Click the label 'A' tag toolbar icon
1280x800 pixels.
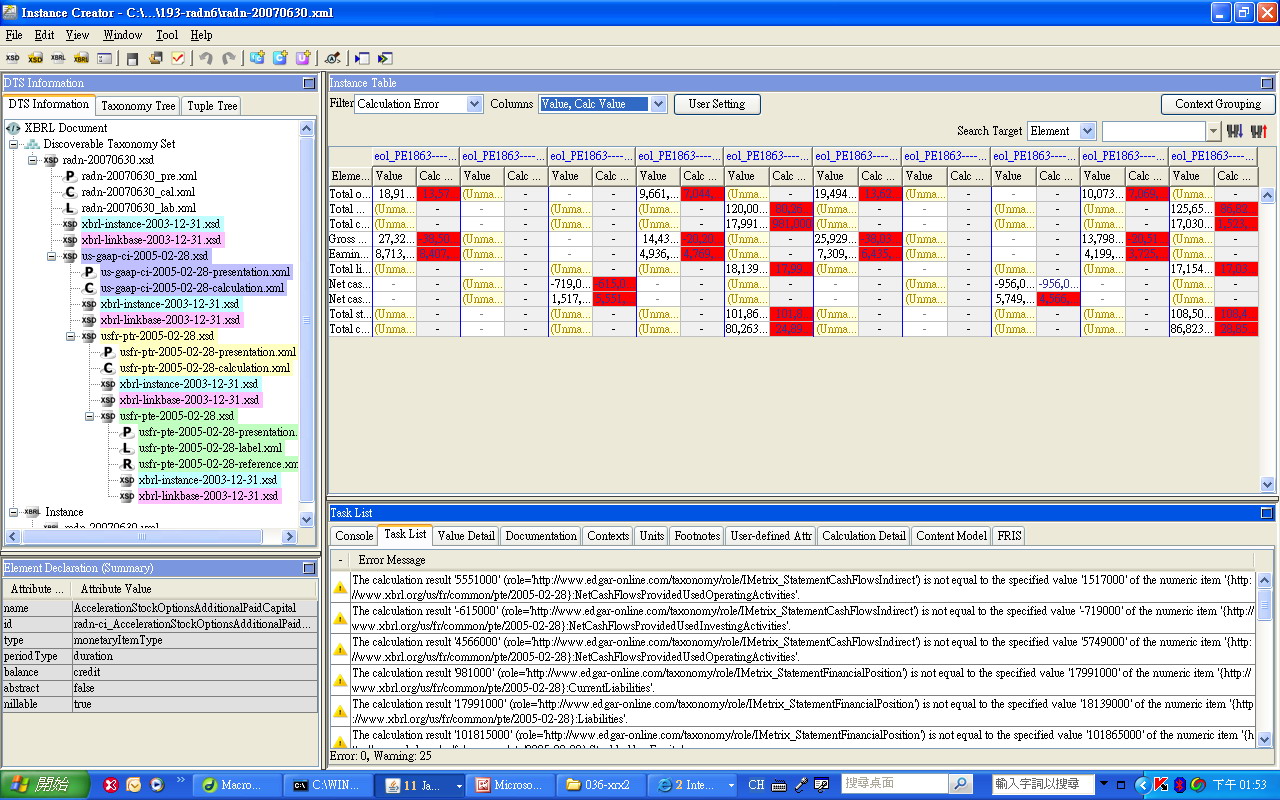point(332,58)
